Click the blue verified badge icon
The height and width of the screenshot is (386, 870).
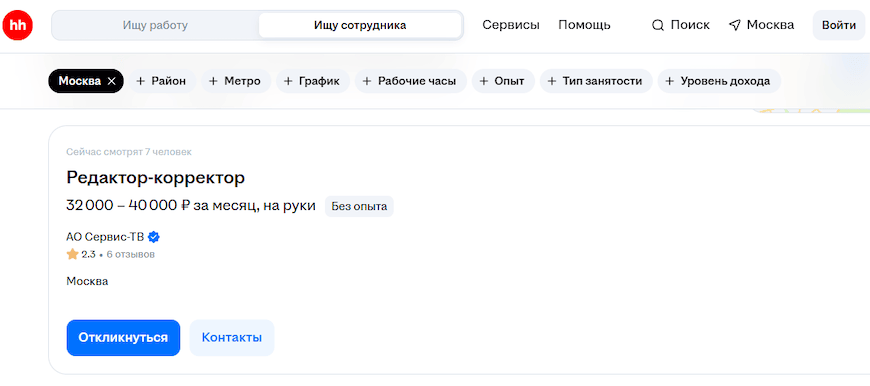pyautogui.click(x=154, y=237)
